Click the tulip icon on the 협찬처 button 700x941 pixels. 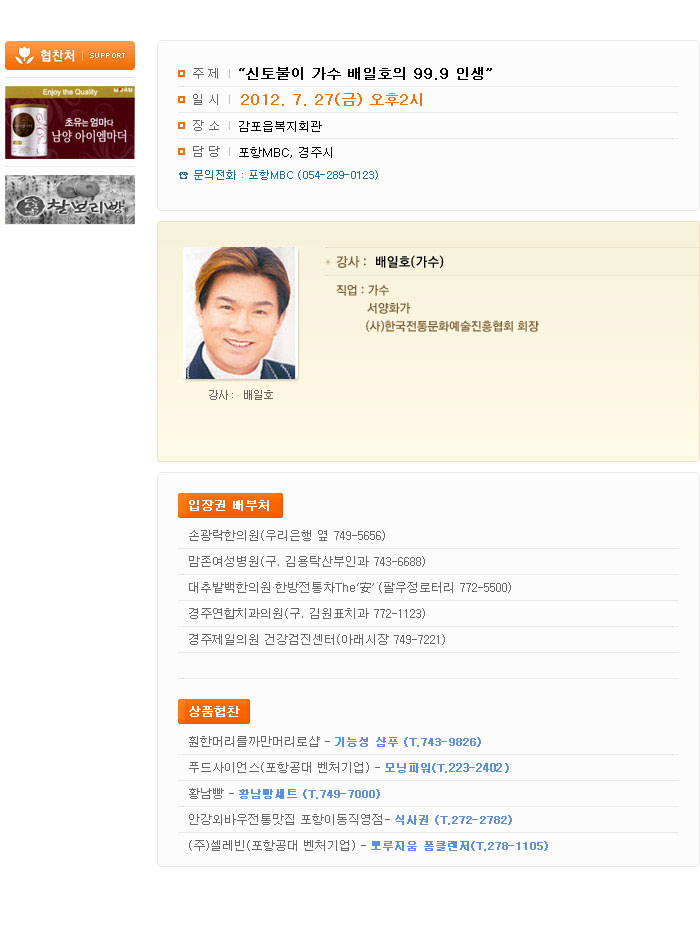pyautogui.click(x=25, y=55)
